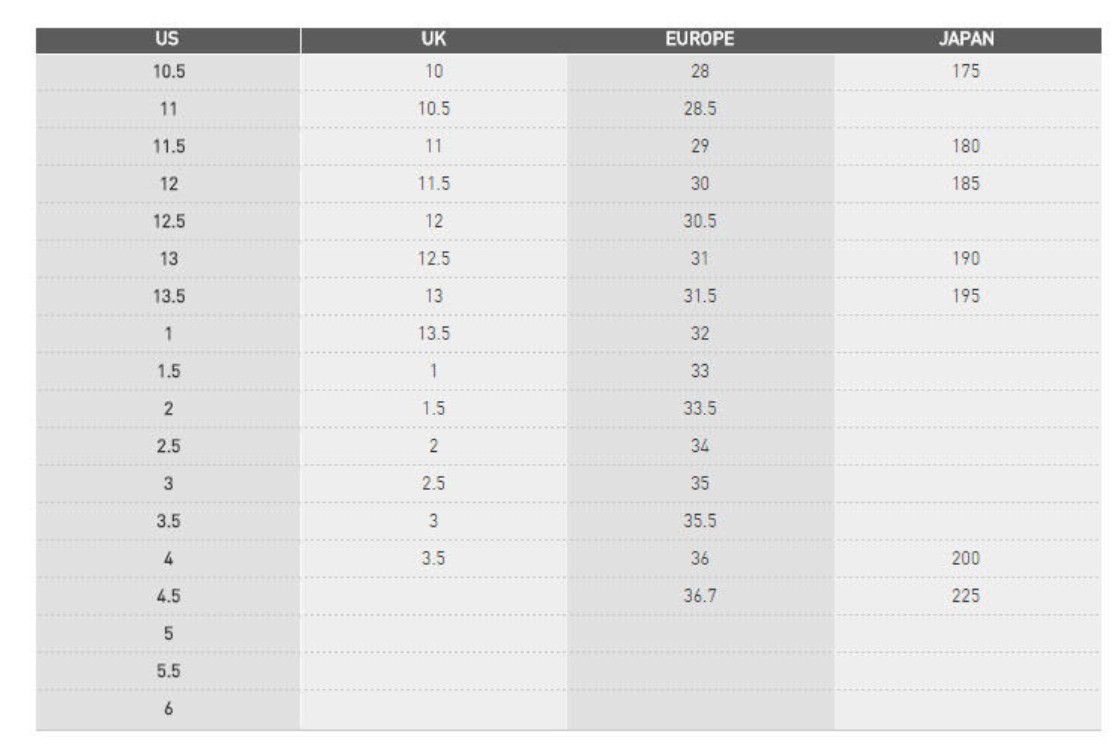The image size is (1120, 746).
Task: Select Japan size 200 cell
Action: [967, 558]
